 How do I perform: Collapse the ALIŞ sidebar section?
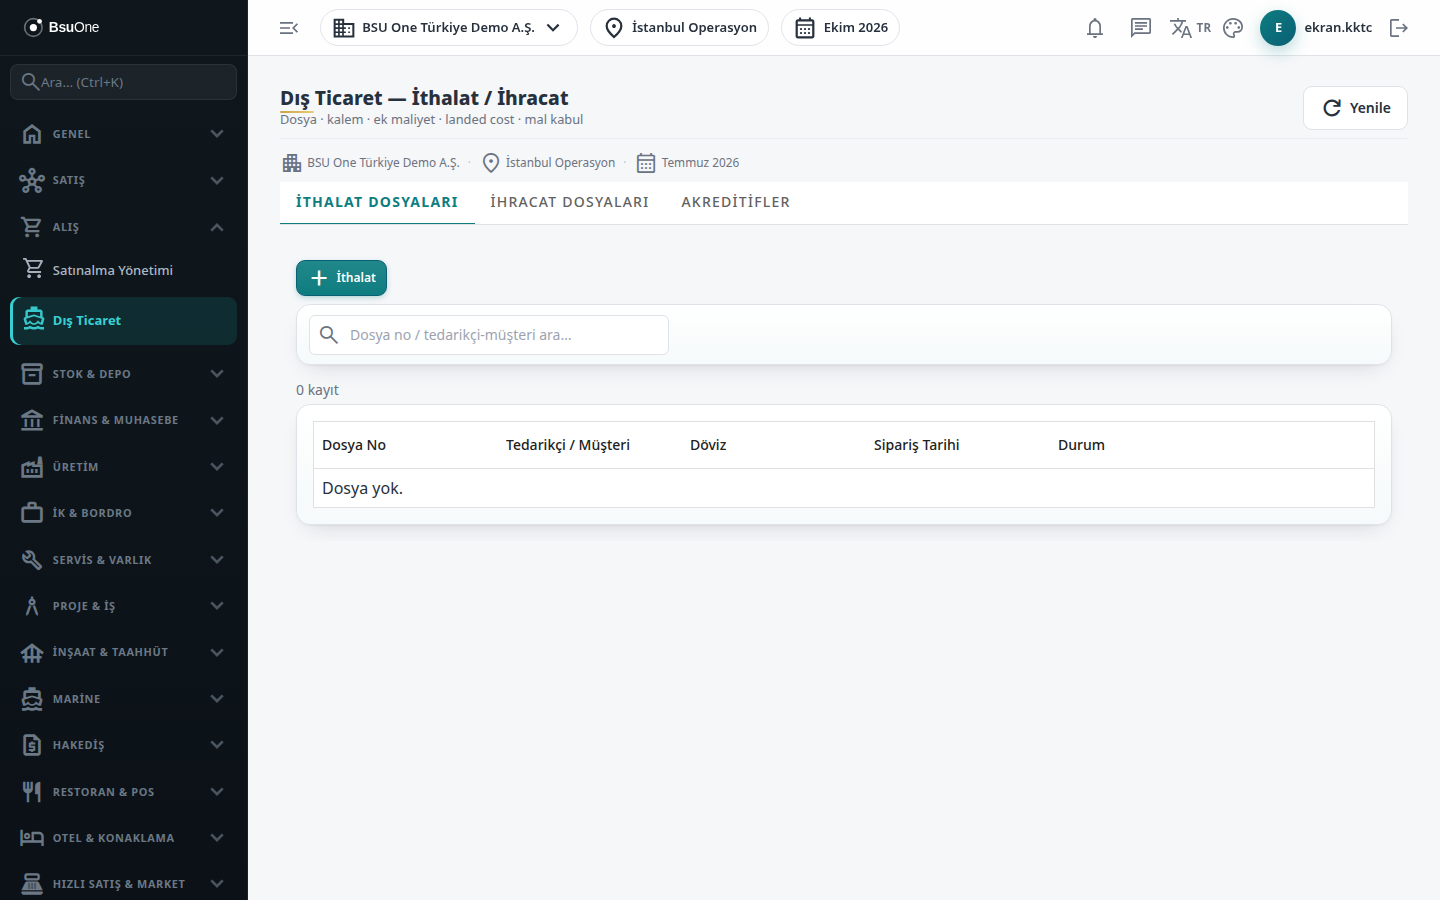[124, 227]
